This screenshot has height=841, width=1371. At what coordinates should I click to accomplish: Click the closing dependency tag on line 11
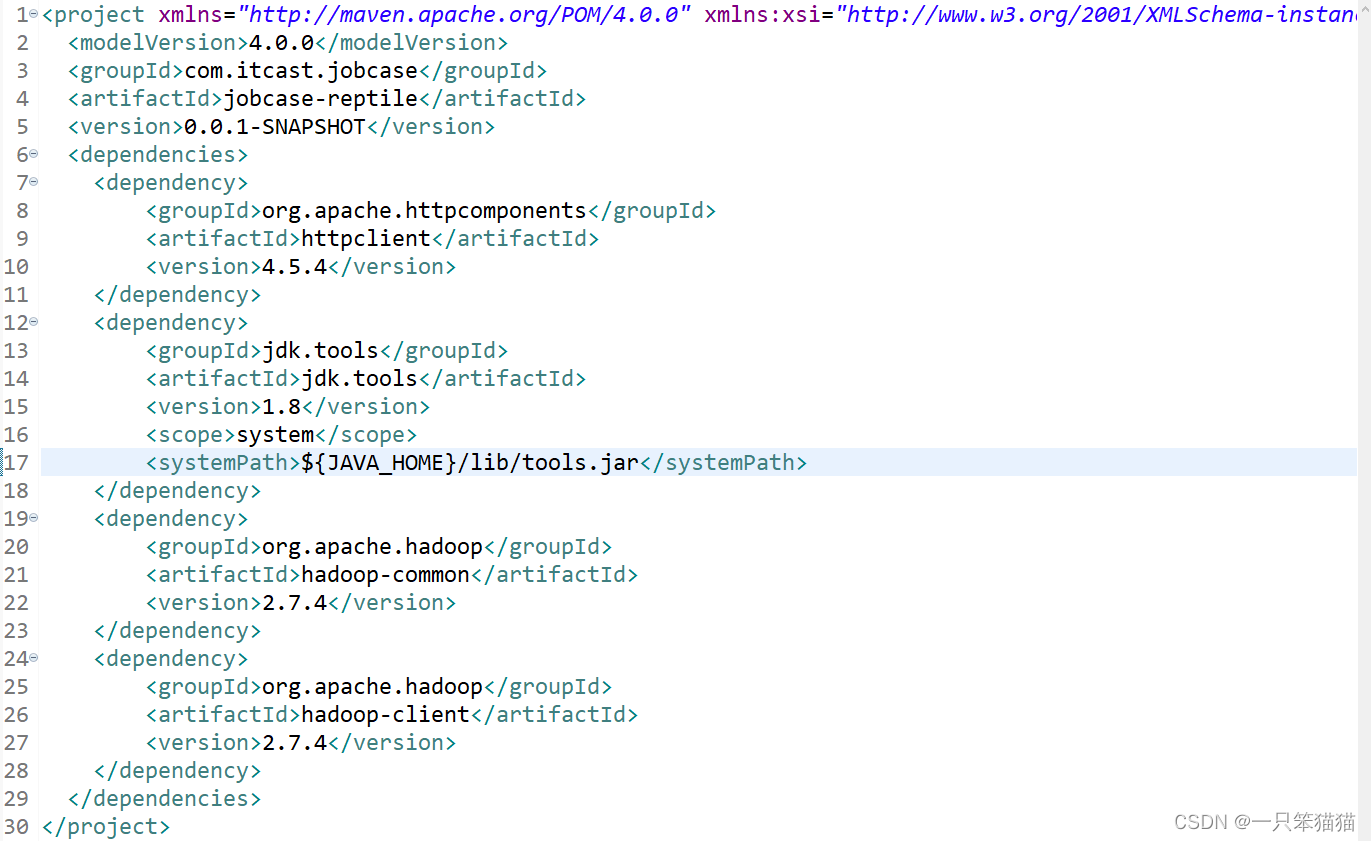(177, 295)
